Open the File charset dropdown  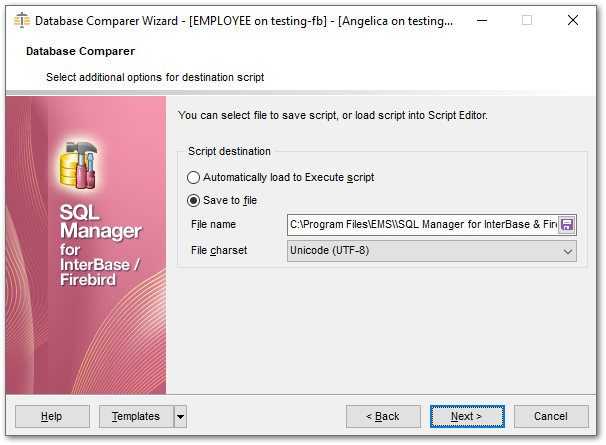568,250
